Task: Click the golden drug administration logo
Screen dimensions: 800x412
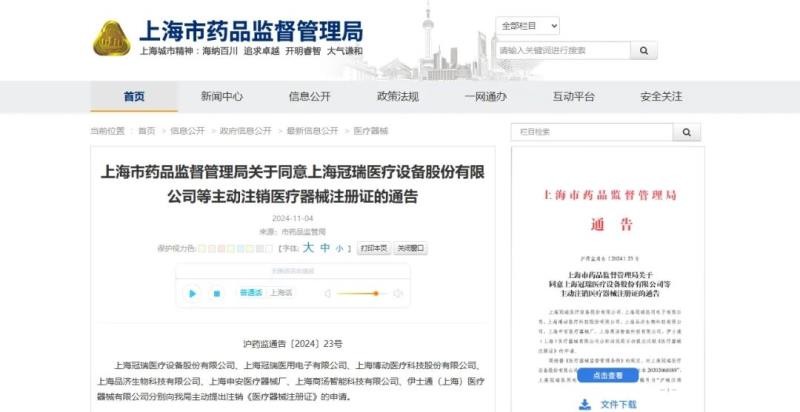Action: pos(112,38)
